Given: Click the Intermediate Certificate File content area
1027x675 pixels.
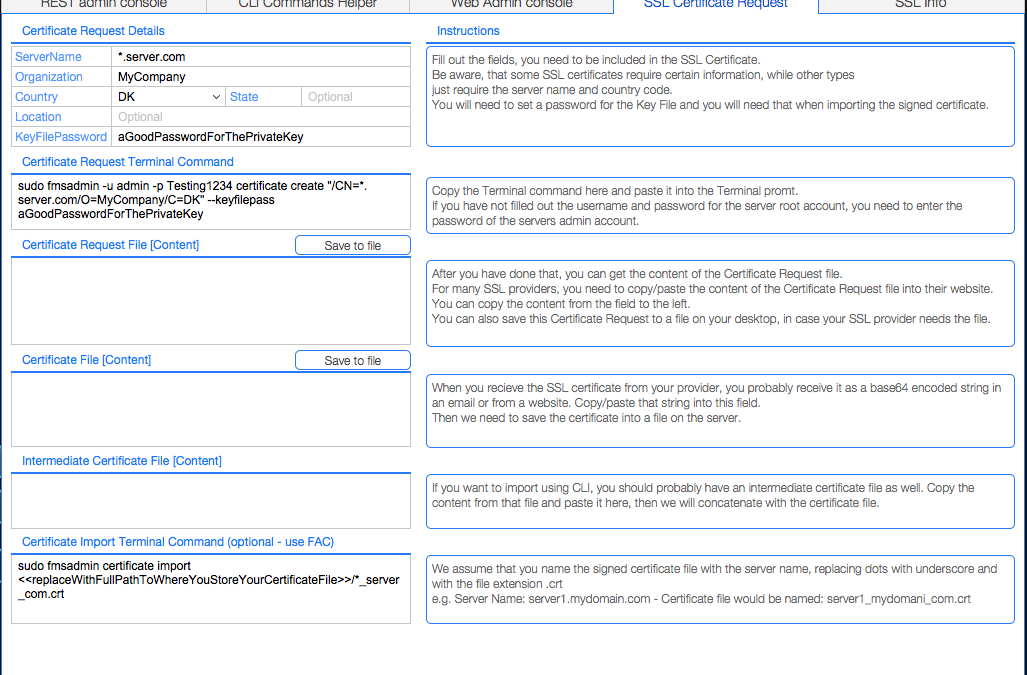Looking at the screenshot, I should pos(211,501).
